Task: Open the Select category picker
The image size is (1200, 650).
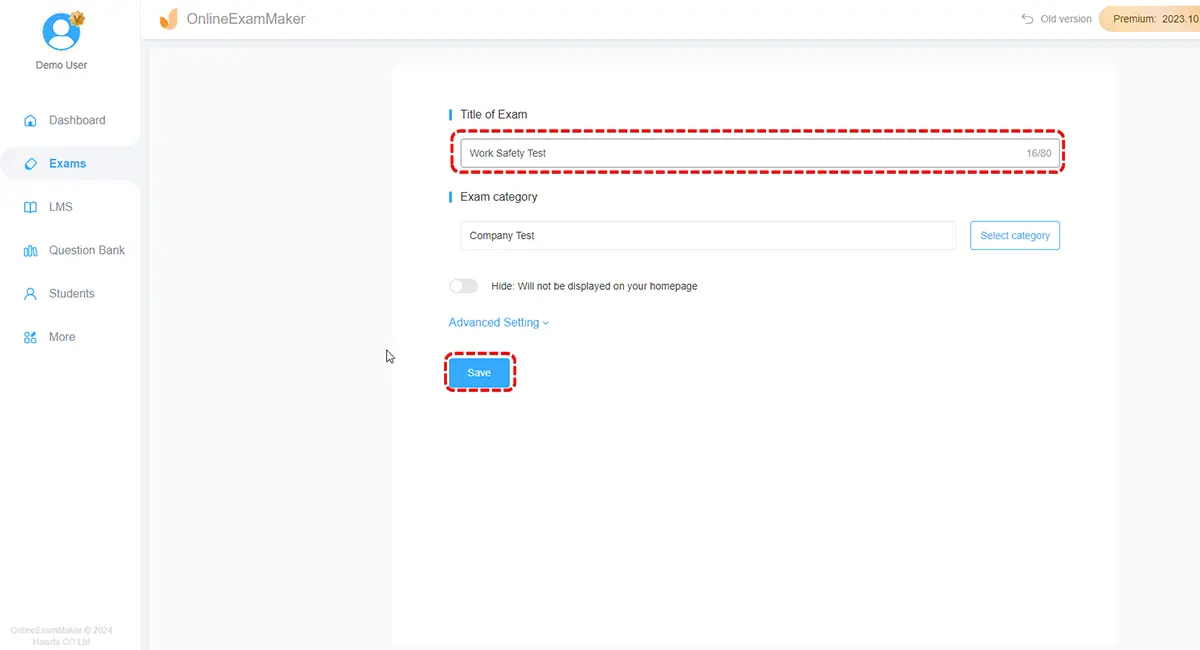Action: point(1014,236)
